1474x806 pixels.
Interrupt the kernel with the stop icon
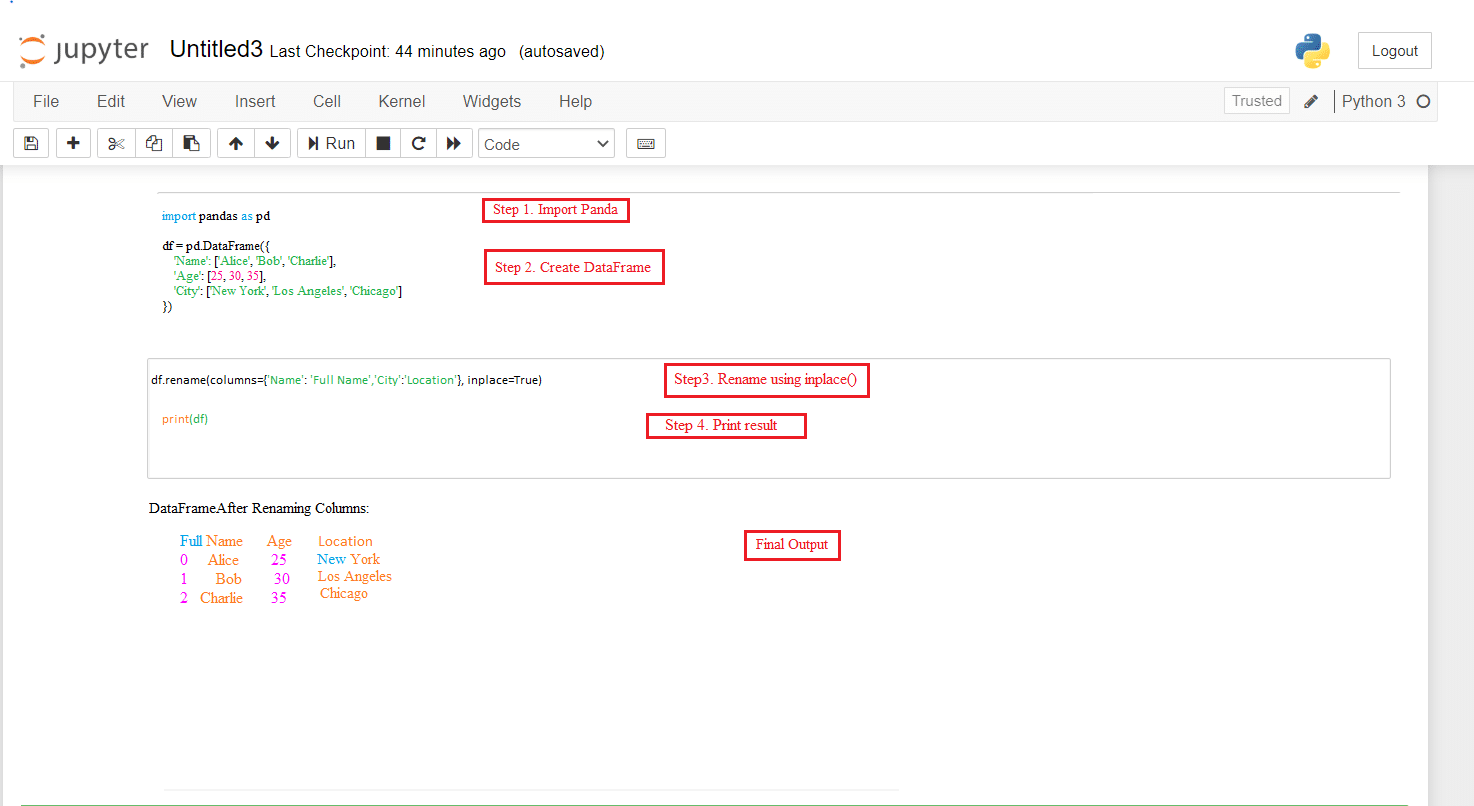[382, 143]
